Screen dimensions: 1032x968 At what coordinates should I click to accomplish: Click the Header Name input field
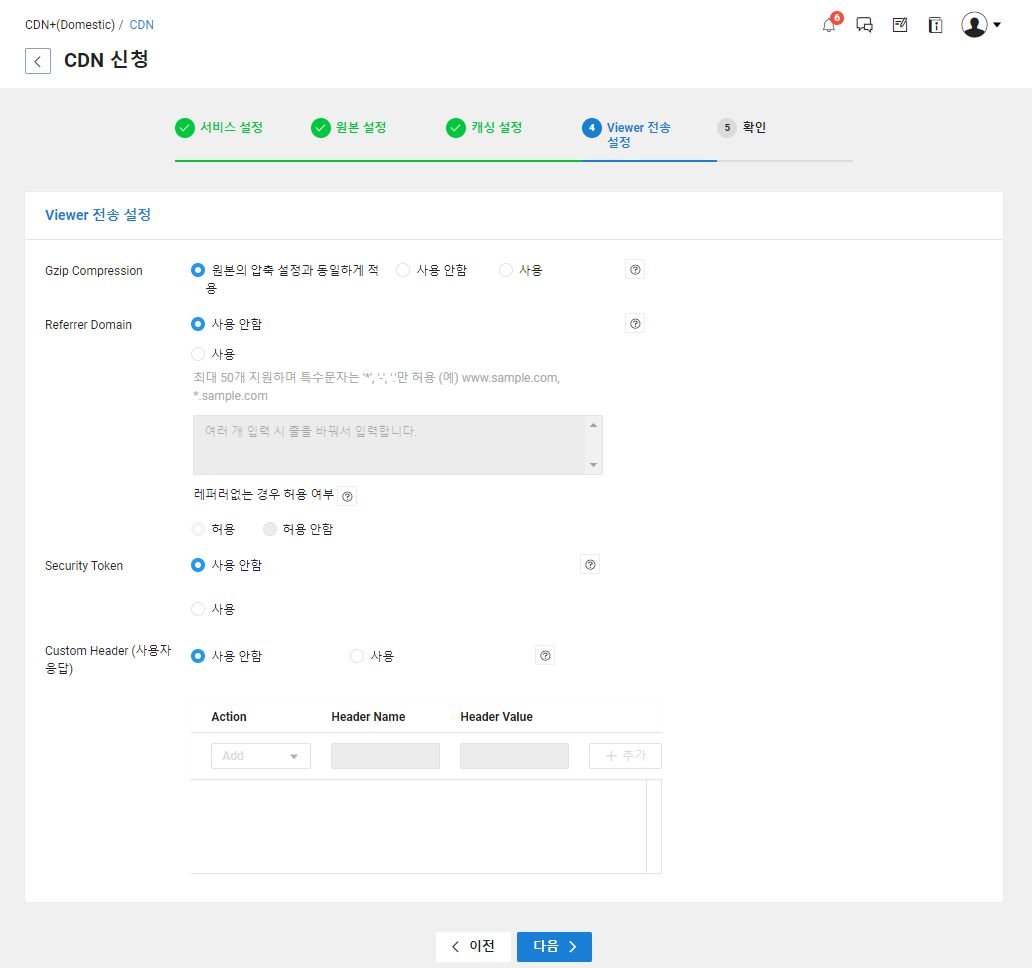point(385,756)
